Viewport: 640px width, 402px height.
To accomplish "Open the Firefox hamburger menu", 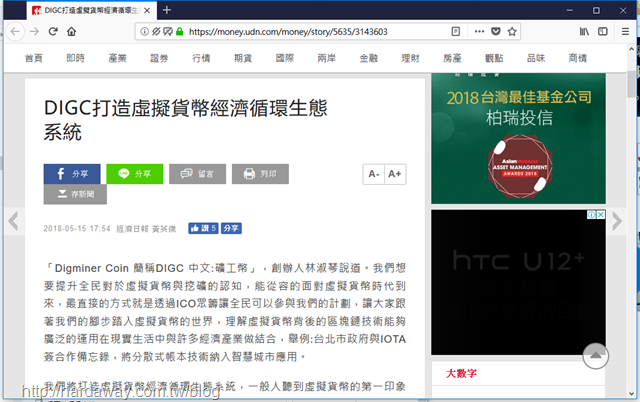I will [625, 31].
